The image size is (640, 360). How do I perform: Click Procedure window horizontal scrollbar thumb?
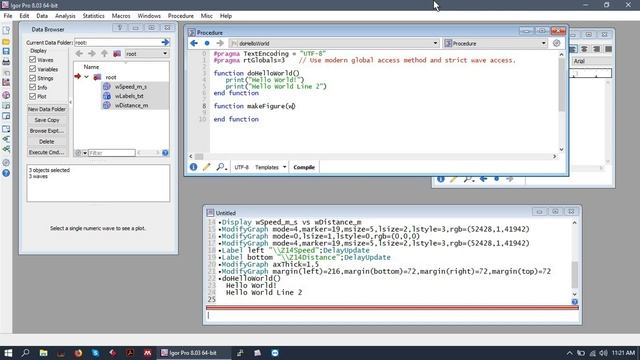pos(199,156)
